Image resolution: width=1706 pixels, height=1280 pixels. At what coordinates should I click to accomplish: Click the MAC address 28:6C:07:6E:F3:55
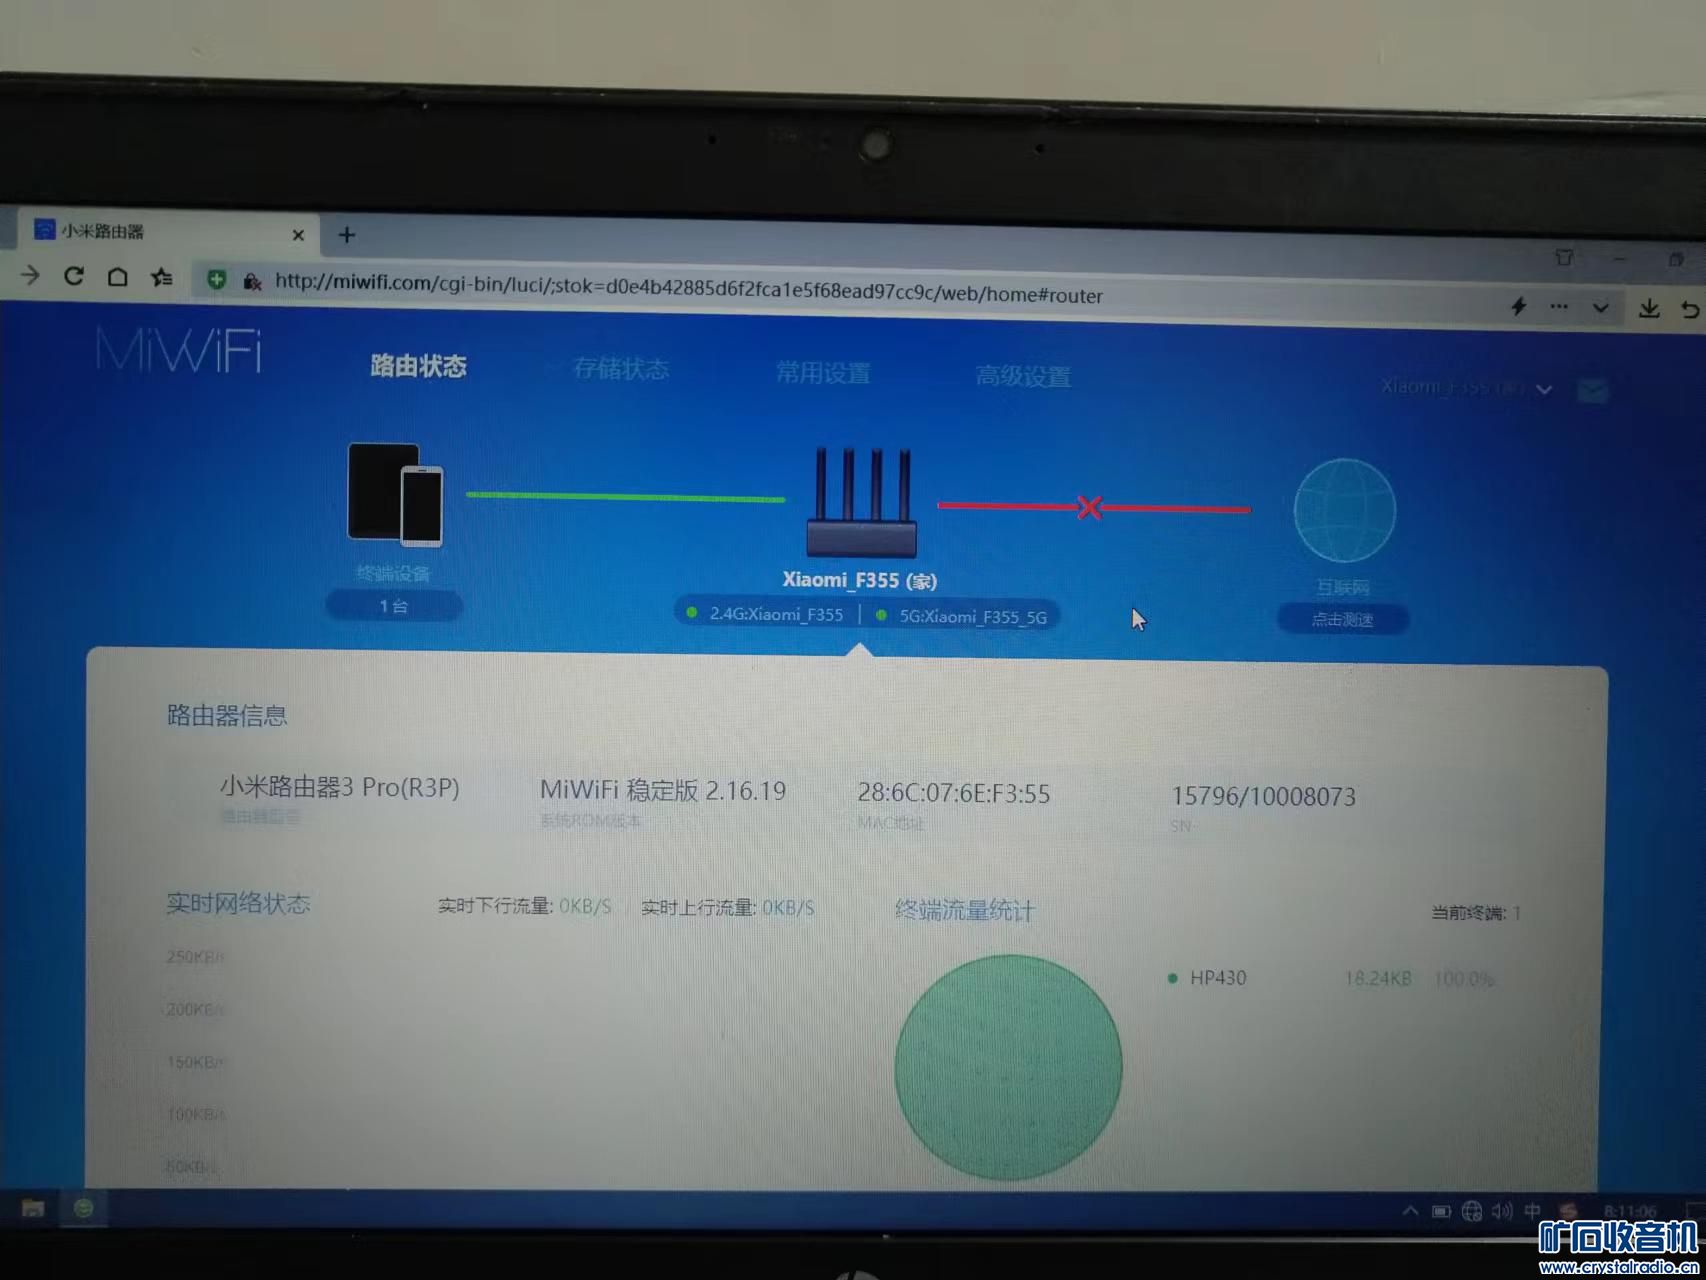click(x=954, y=794)
